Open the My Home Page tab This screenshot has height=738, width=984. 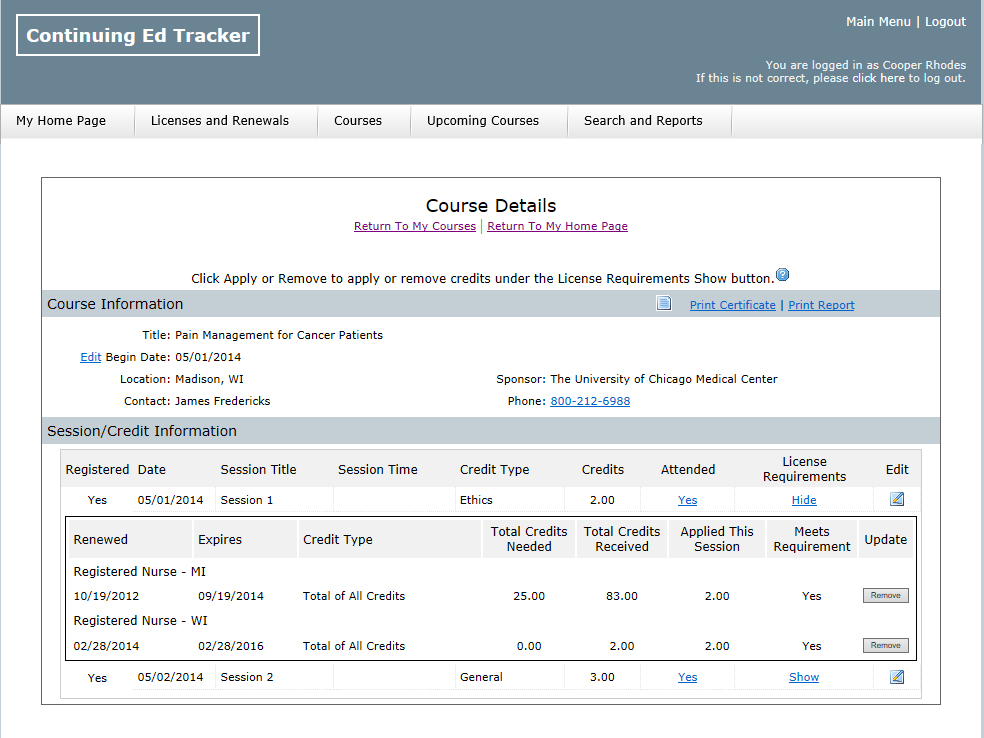[x=61, y=121]
